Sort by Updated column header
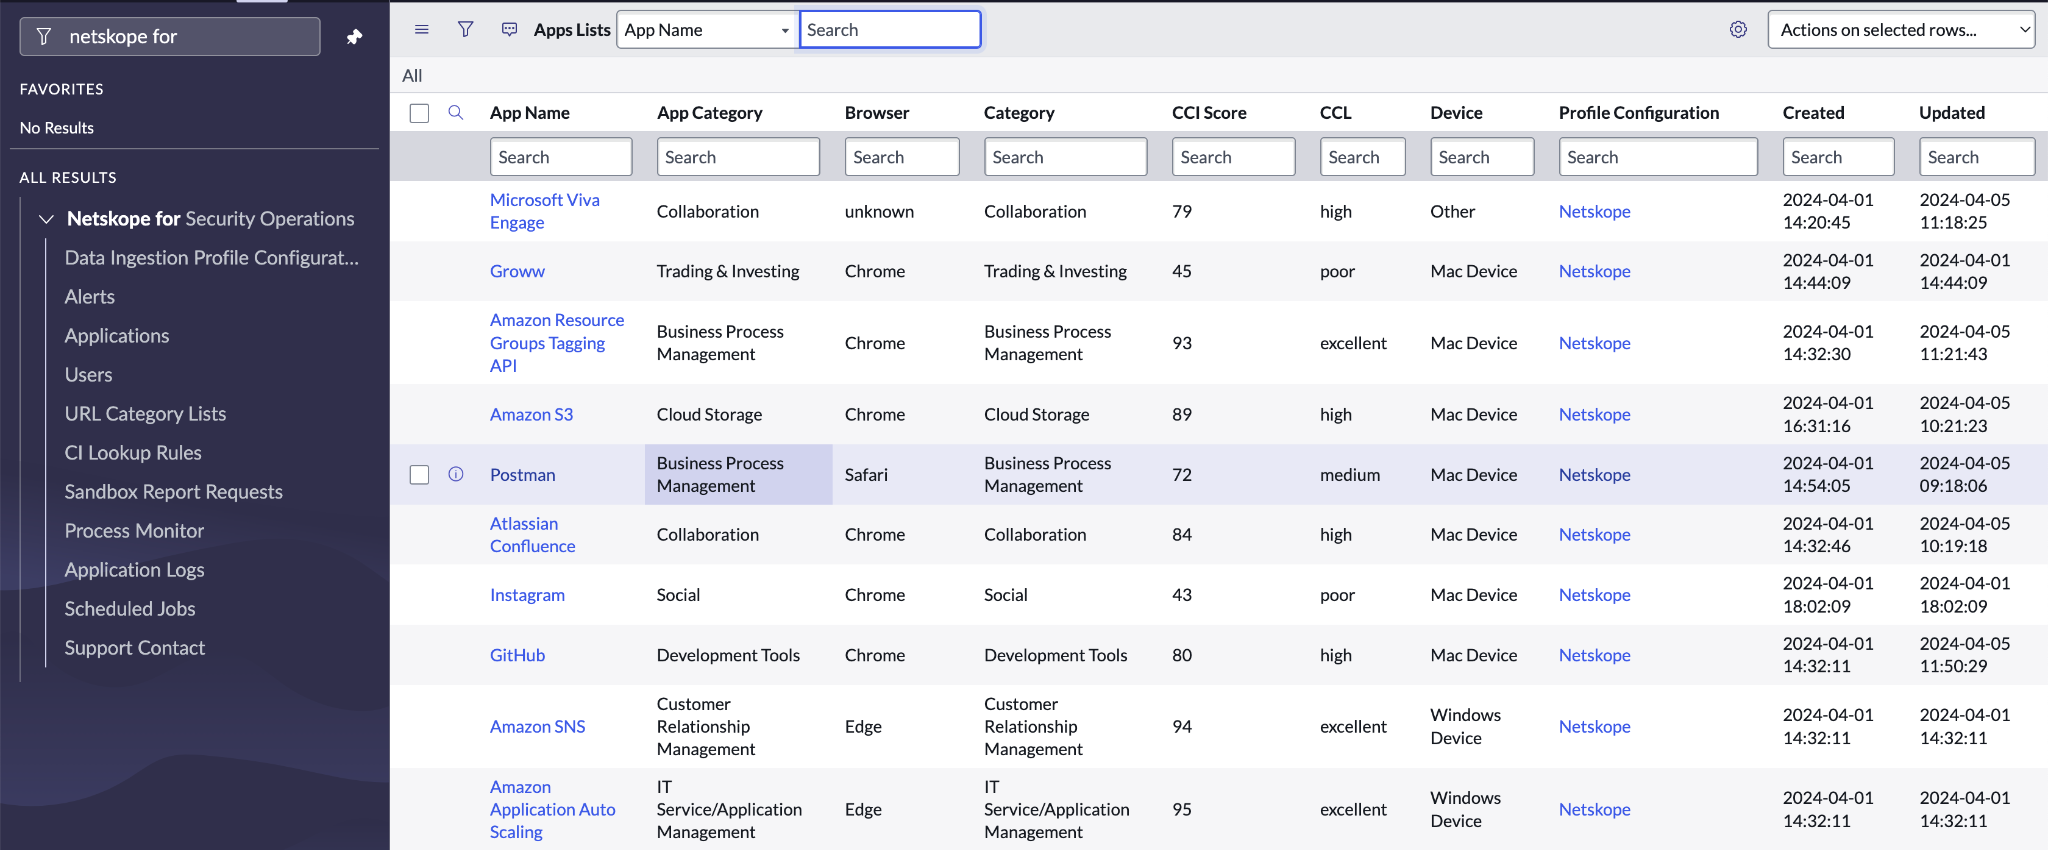 coord(1952,113)
